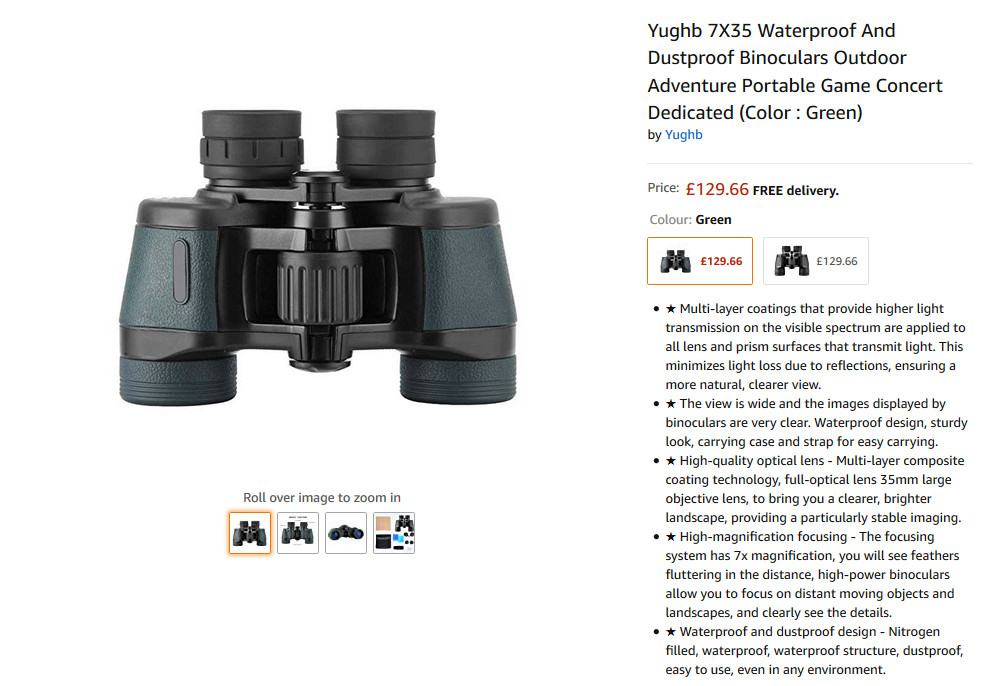This screenshot has width=988, height=686.
Task: View the accessories and case thumbnail
Action: click(x=394, y=533)
